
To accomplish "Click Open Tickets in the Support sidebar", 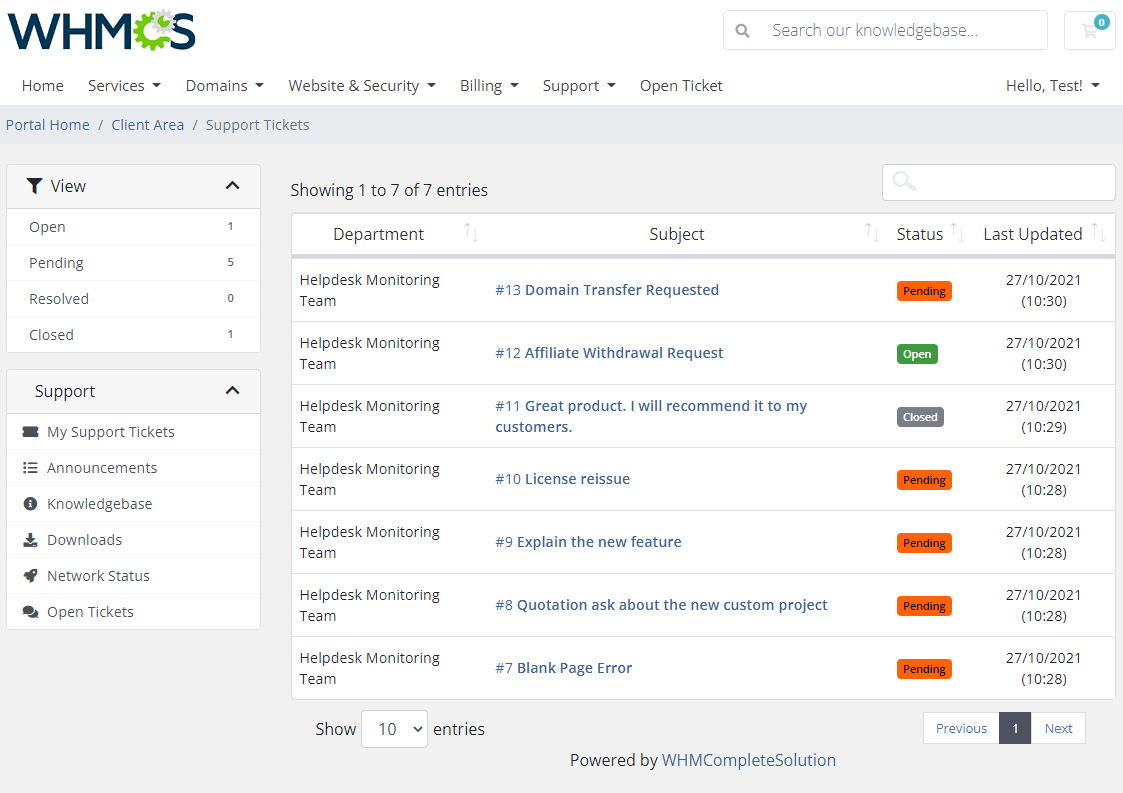I will click(x=133, y=612).
